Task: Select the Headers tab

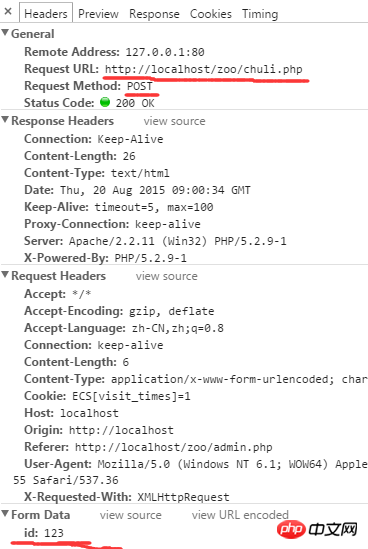Action: pos(46,13)
